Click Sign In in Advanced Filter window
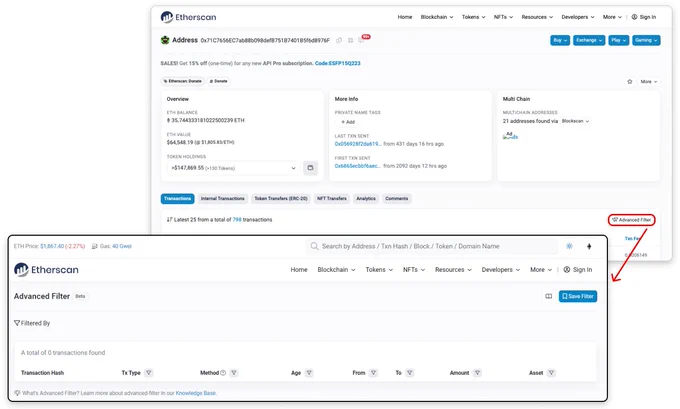 point(578,270)
